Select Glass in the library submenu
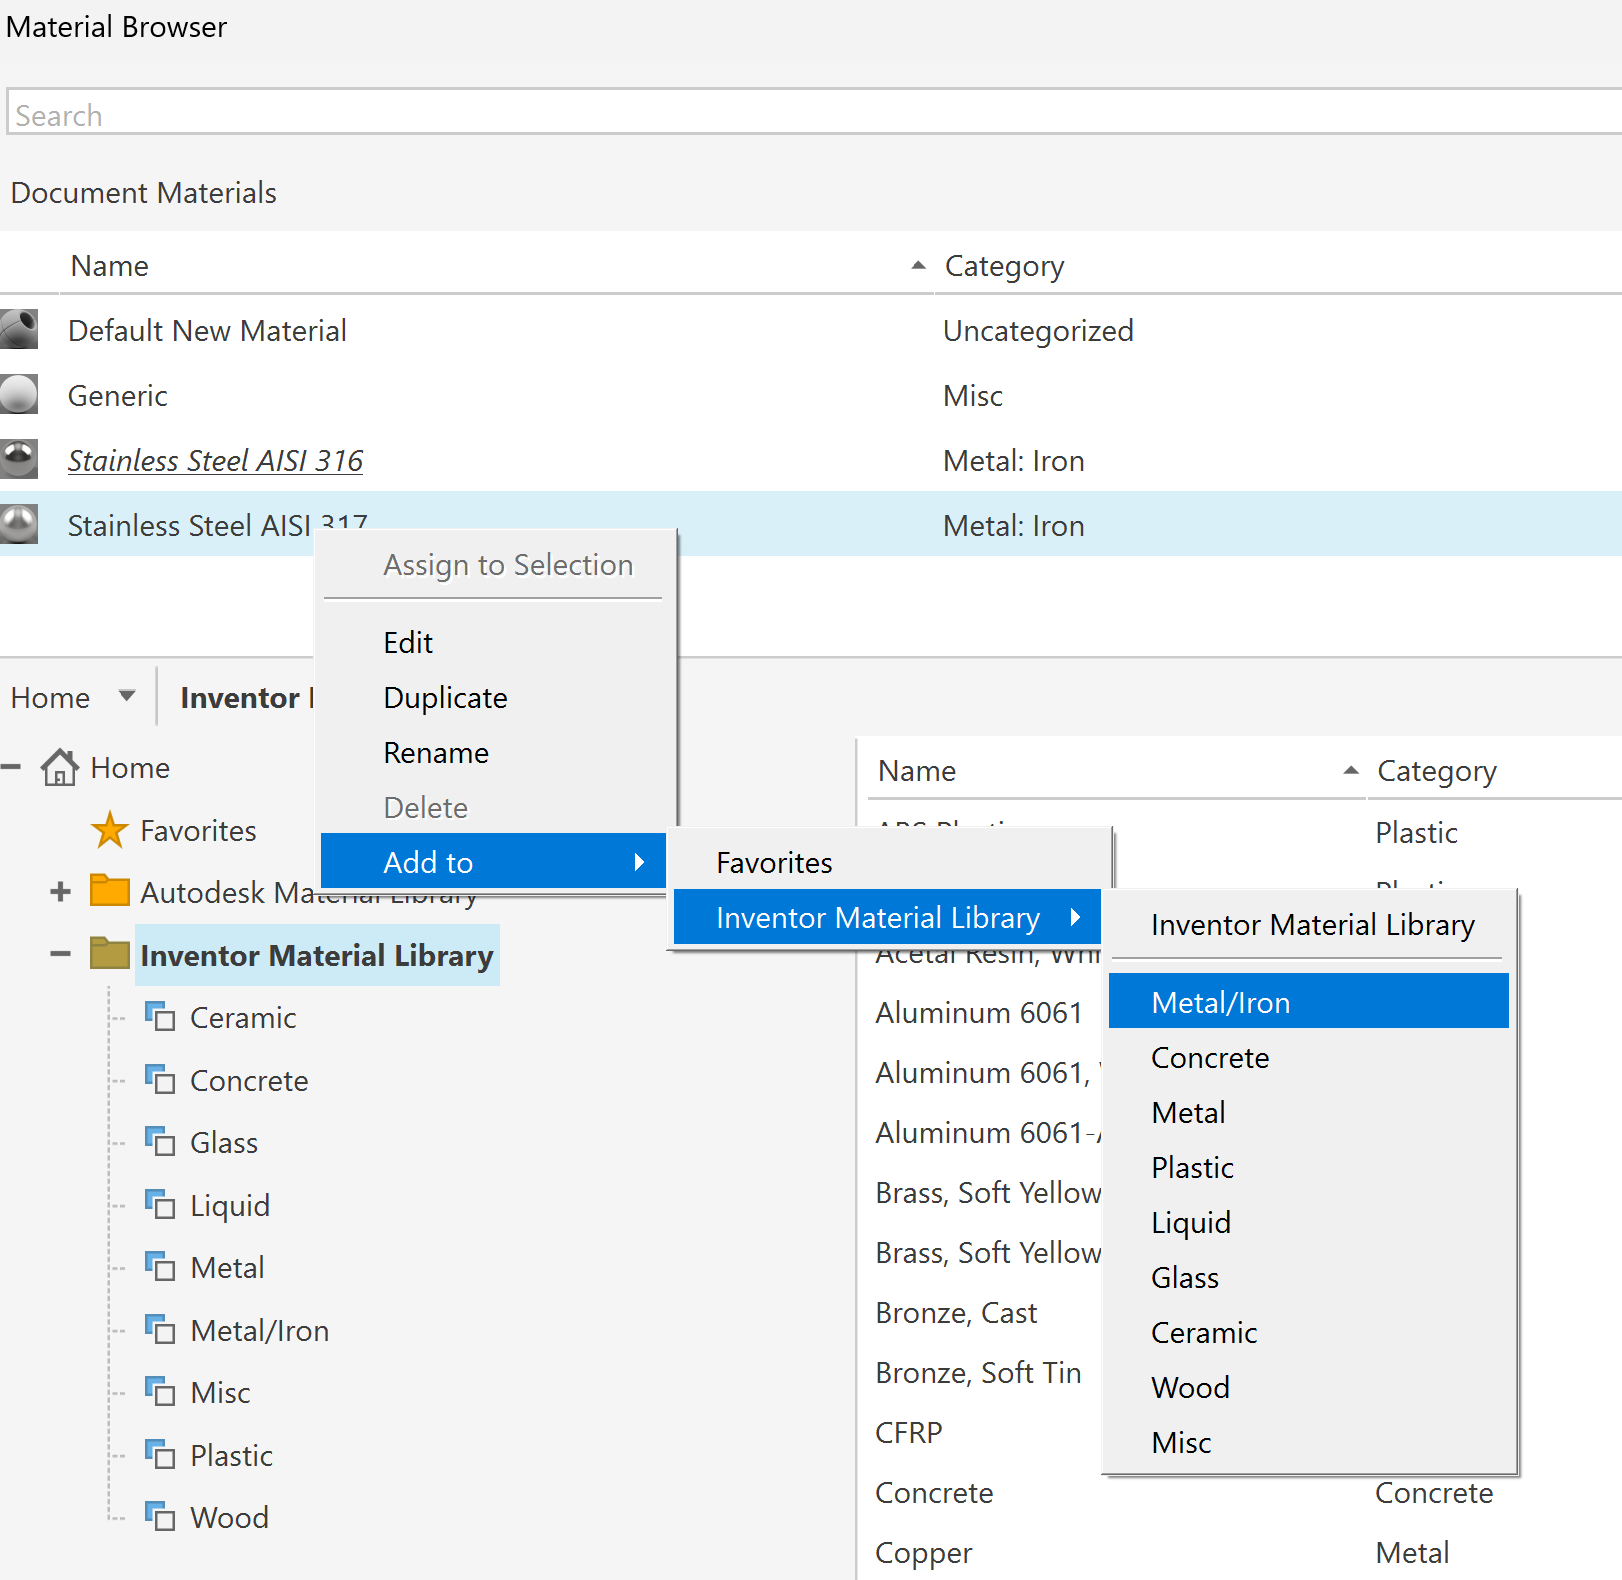This screenshot has width=1622, height=1580. (1309, 1277)
